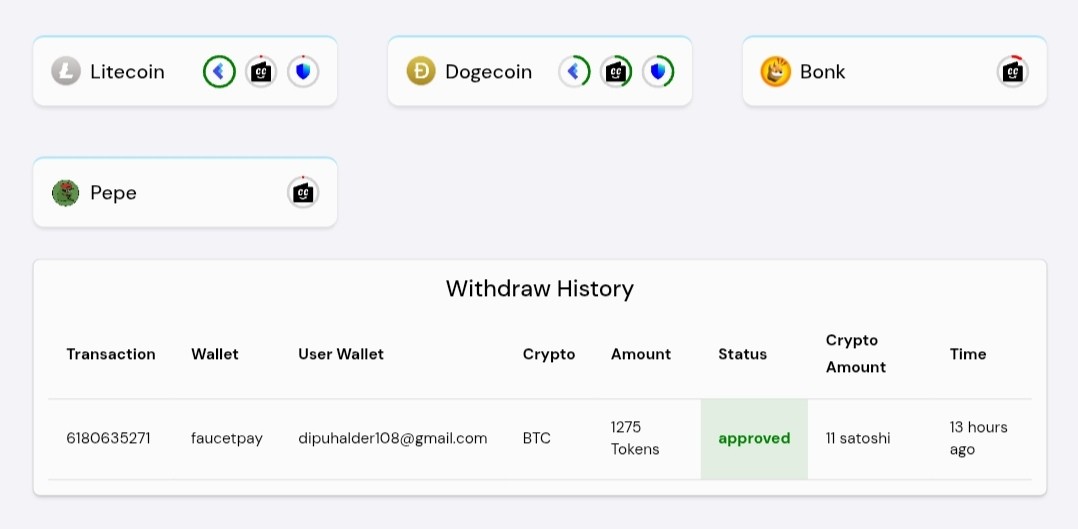Click the Status column header
This screenshot has height=529, width=1078.
(x=742, y=354)
